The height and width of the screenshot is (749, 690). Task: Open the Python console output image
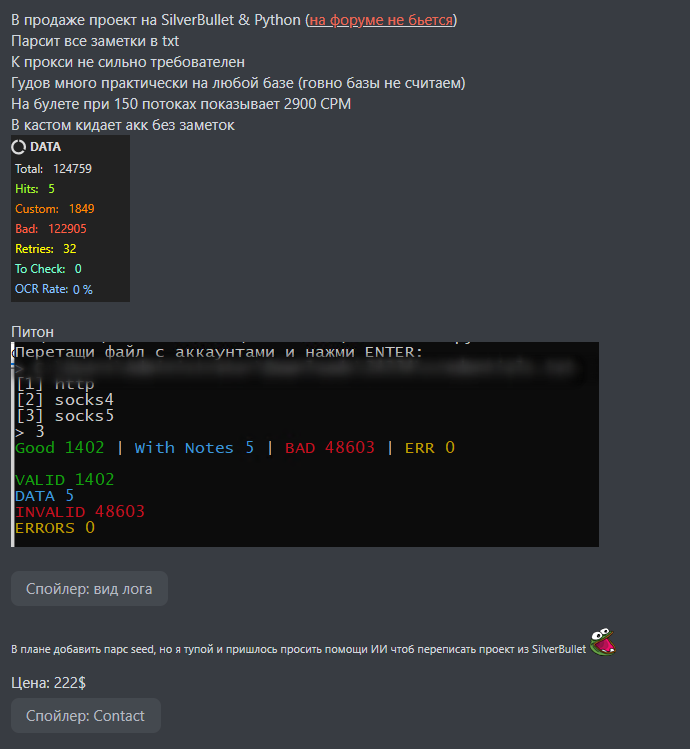point(305,444)
